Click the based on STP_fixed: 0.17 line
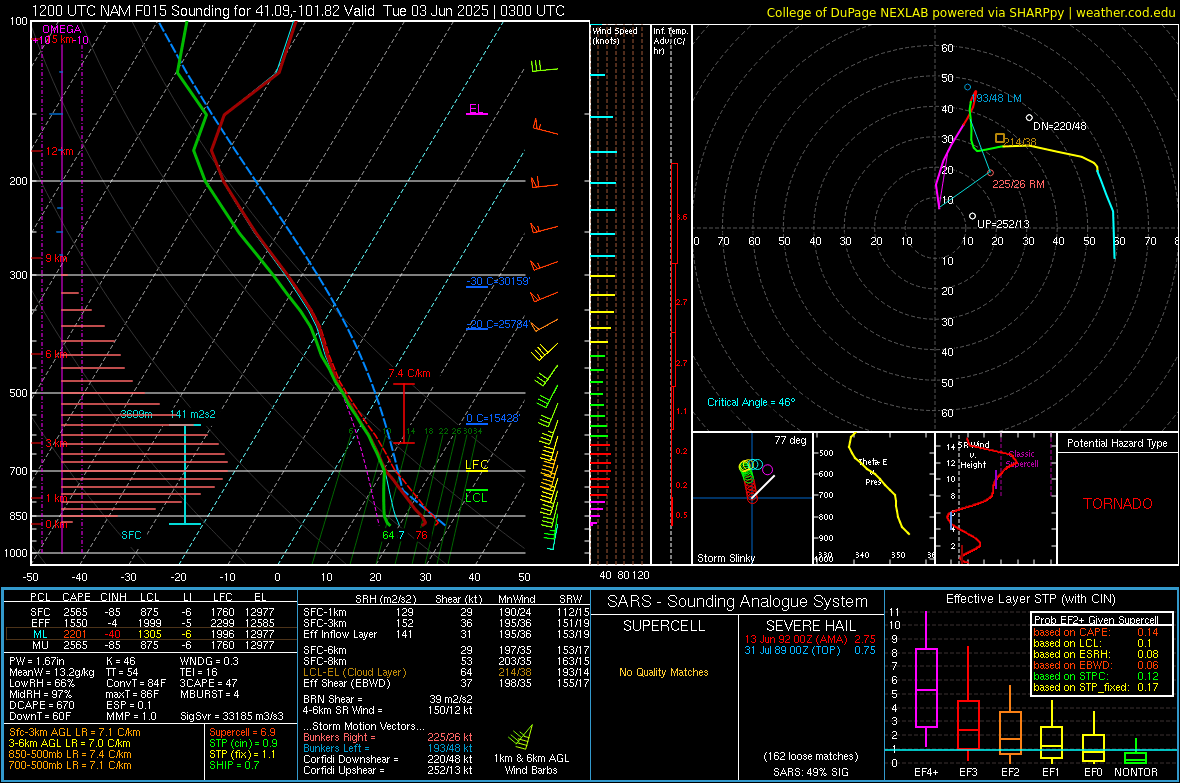This screenshot has width=1180, height=783. coord(1096,687)
